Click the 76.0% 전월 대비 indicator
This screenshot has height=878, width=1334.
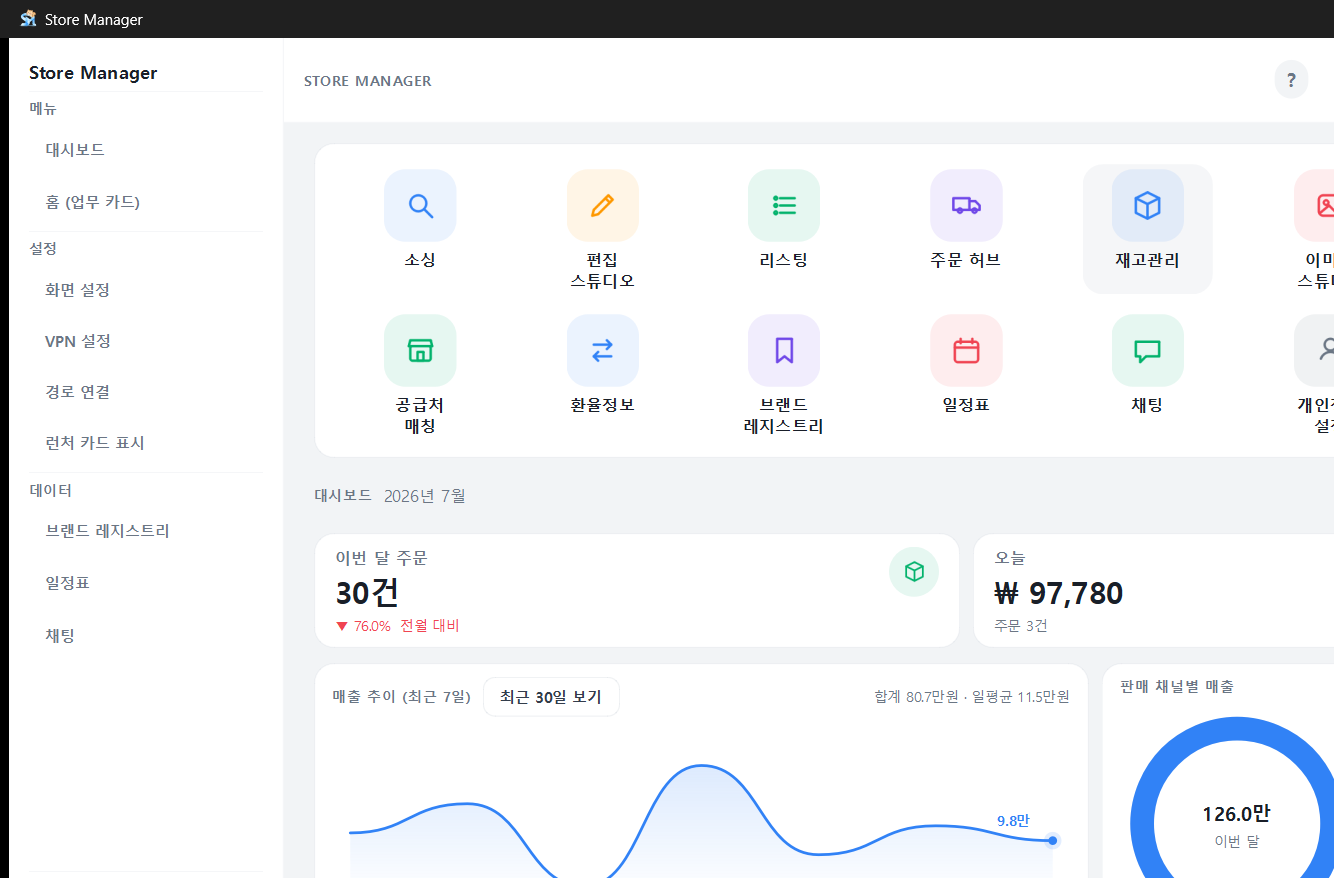tap(397, 626)
